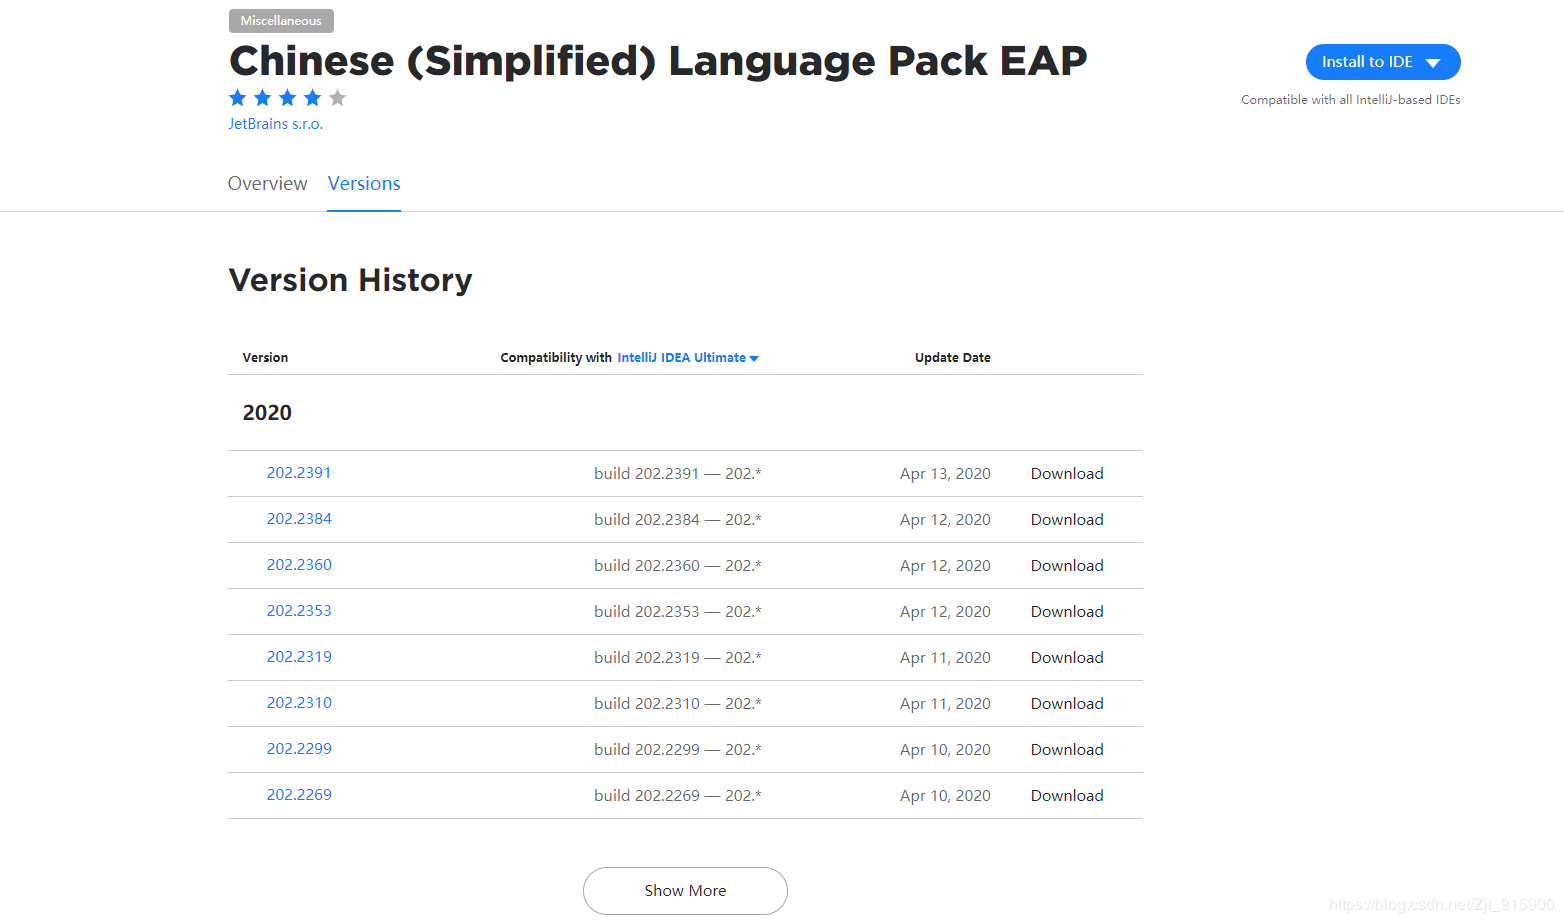The width and height of the screenshot is (1564, 923).
Task: Switch to the Overview tab
Action: [267, 183]
